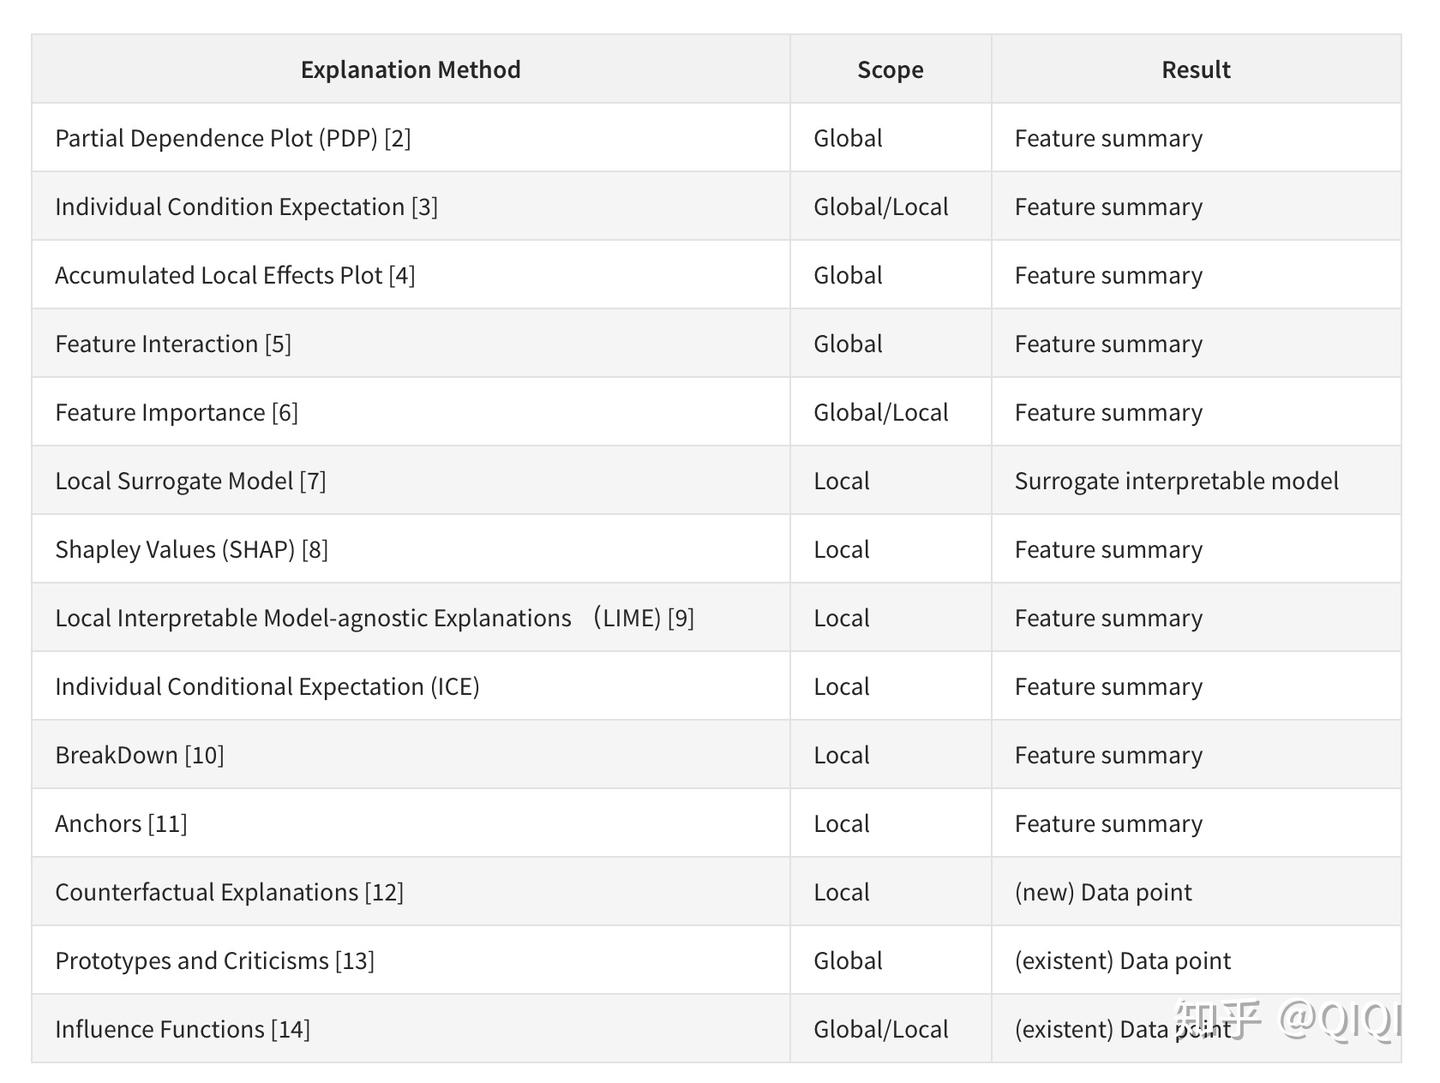Click the Surrogate interpretable model result cell
This screenshot has height=1083, width=1440.
coord(1176,481)
